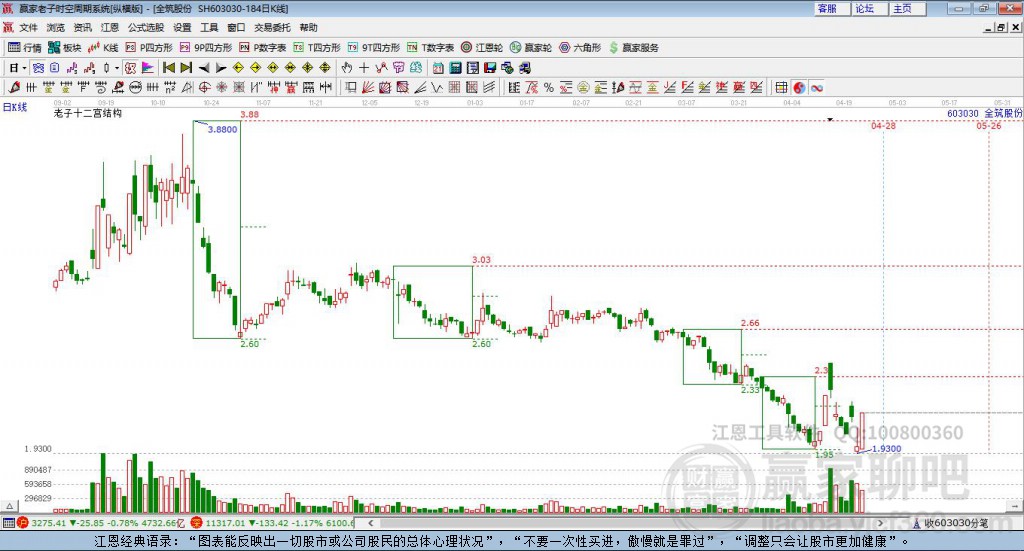Open the 赢家轮 wheel tool
Viewport: 1024px width, 551px height.
coord(530,48)
